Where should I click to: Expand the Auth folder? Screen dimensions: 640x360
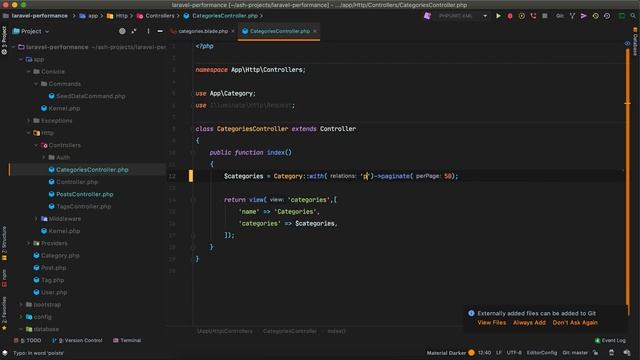(44, 158)
